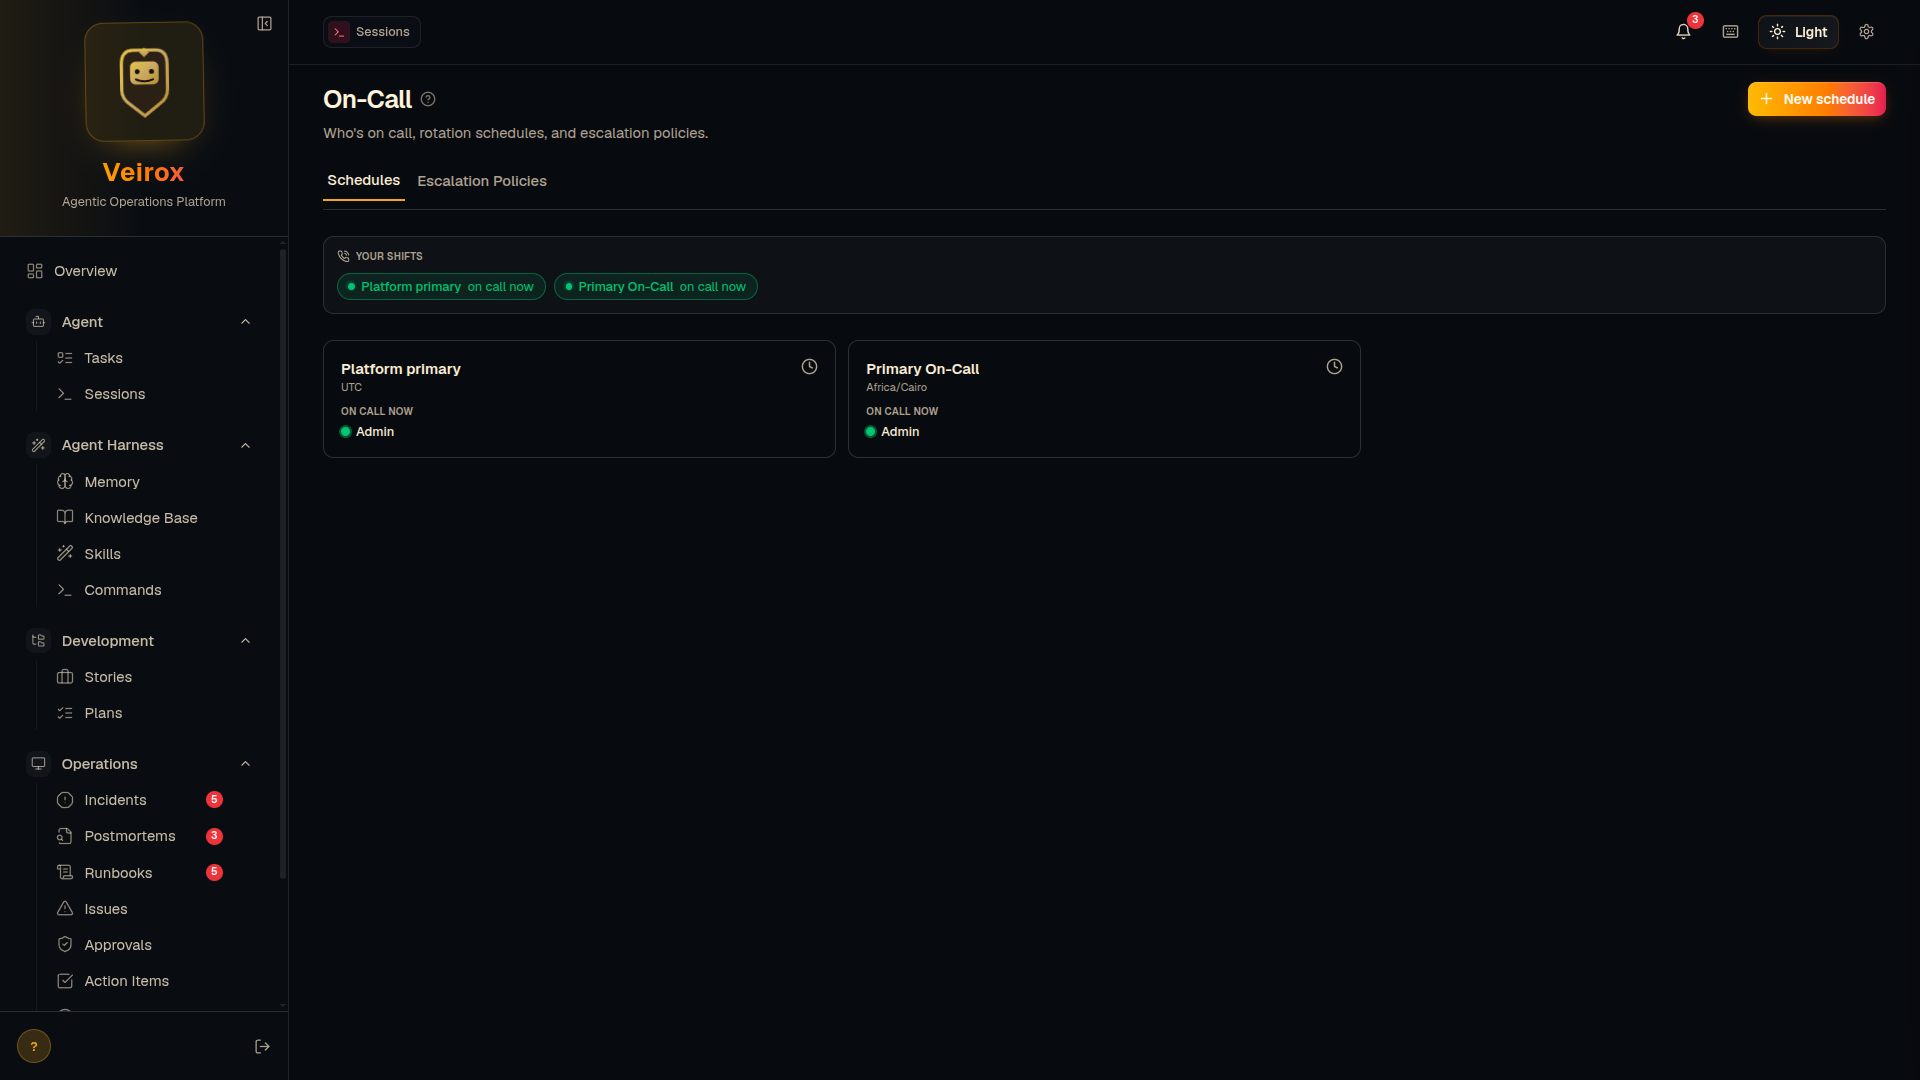Collapse the Operations section
Screen dimensions: 1920x1080
245,764
